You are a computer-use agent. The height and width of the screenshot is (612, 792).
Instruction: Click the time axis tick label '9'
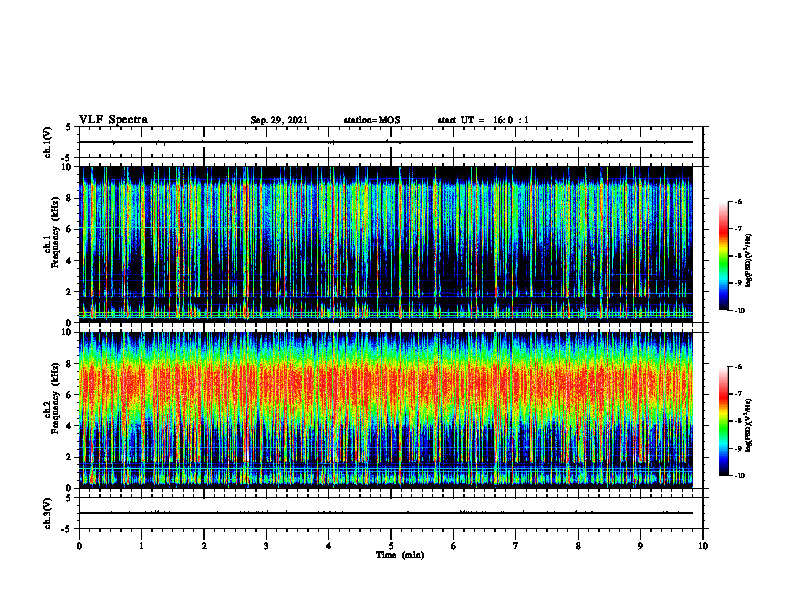640,546
